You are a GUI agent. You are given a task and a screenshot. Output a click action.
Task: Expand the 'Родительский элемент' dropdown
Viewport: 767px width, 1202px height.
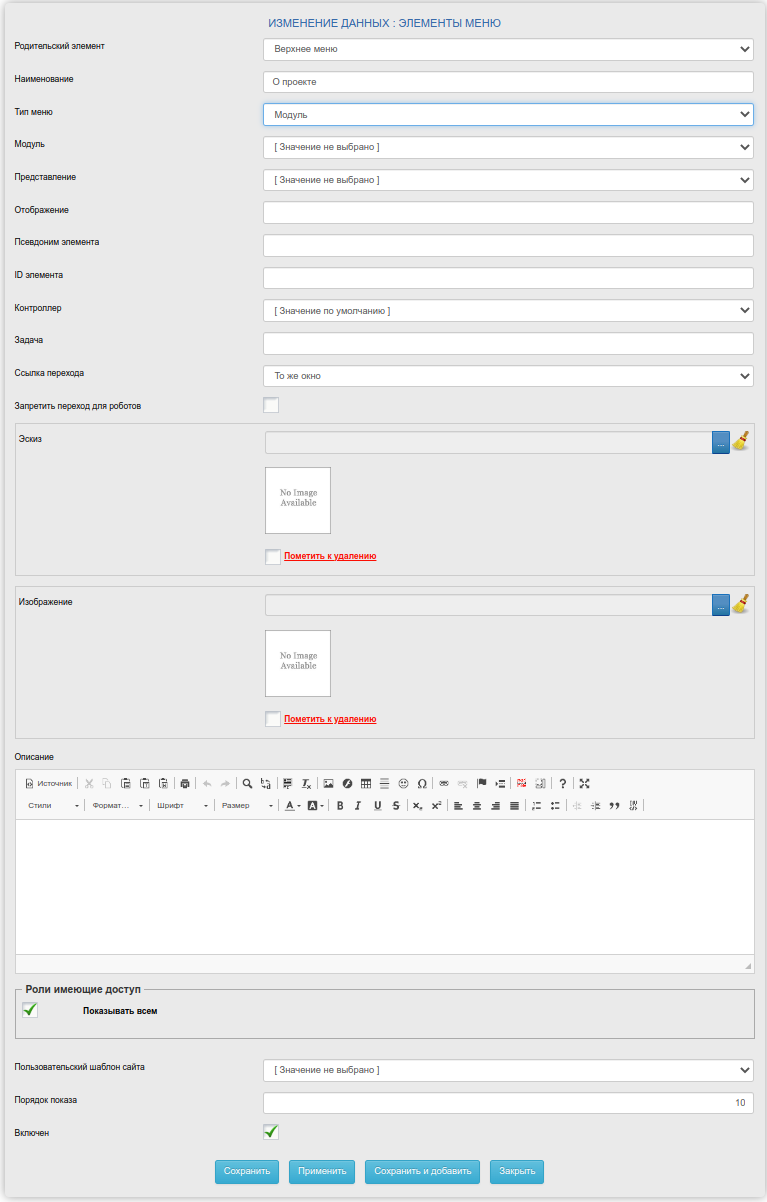click(508, 49)
